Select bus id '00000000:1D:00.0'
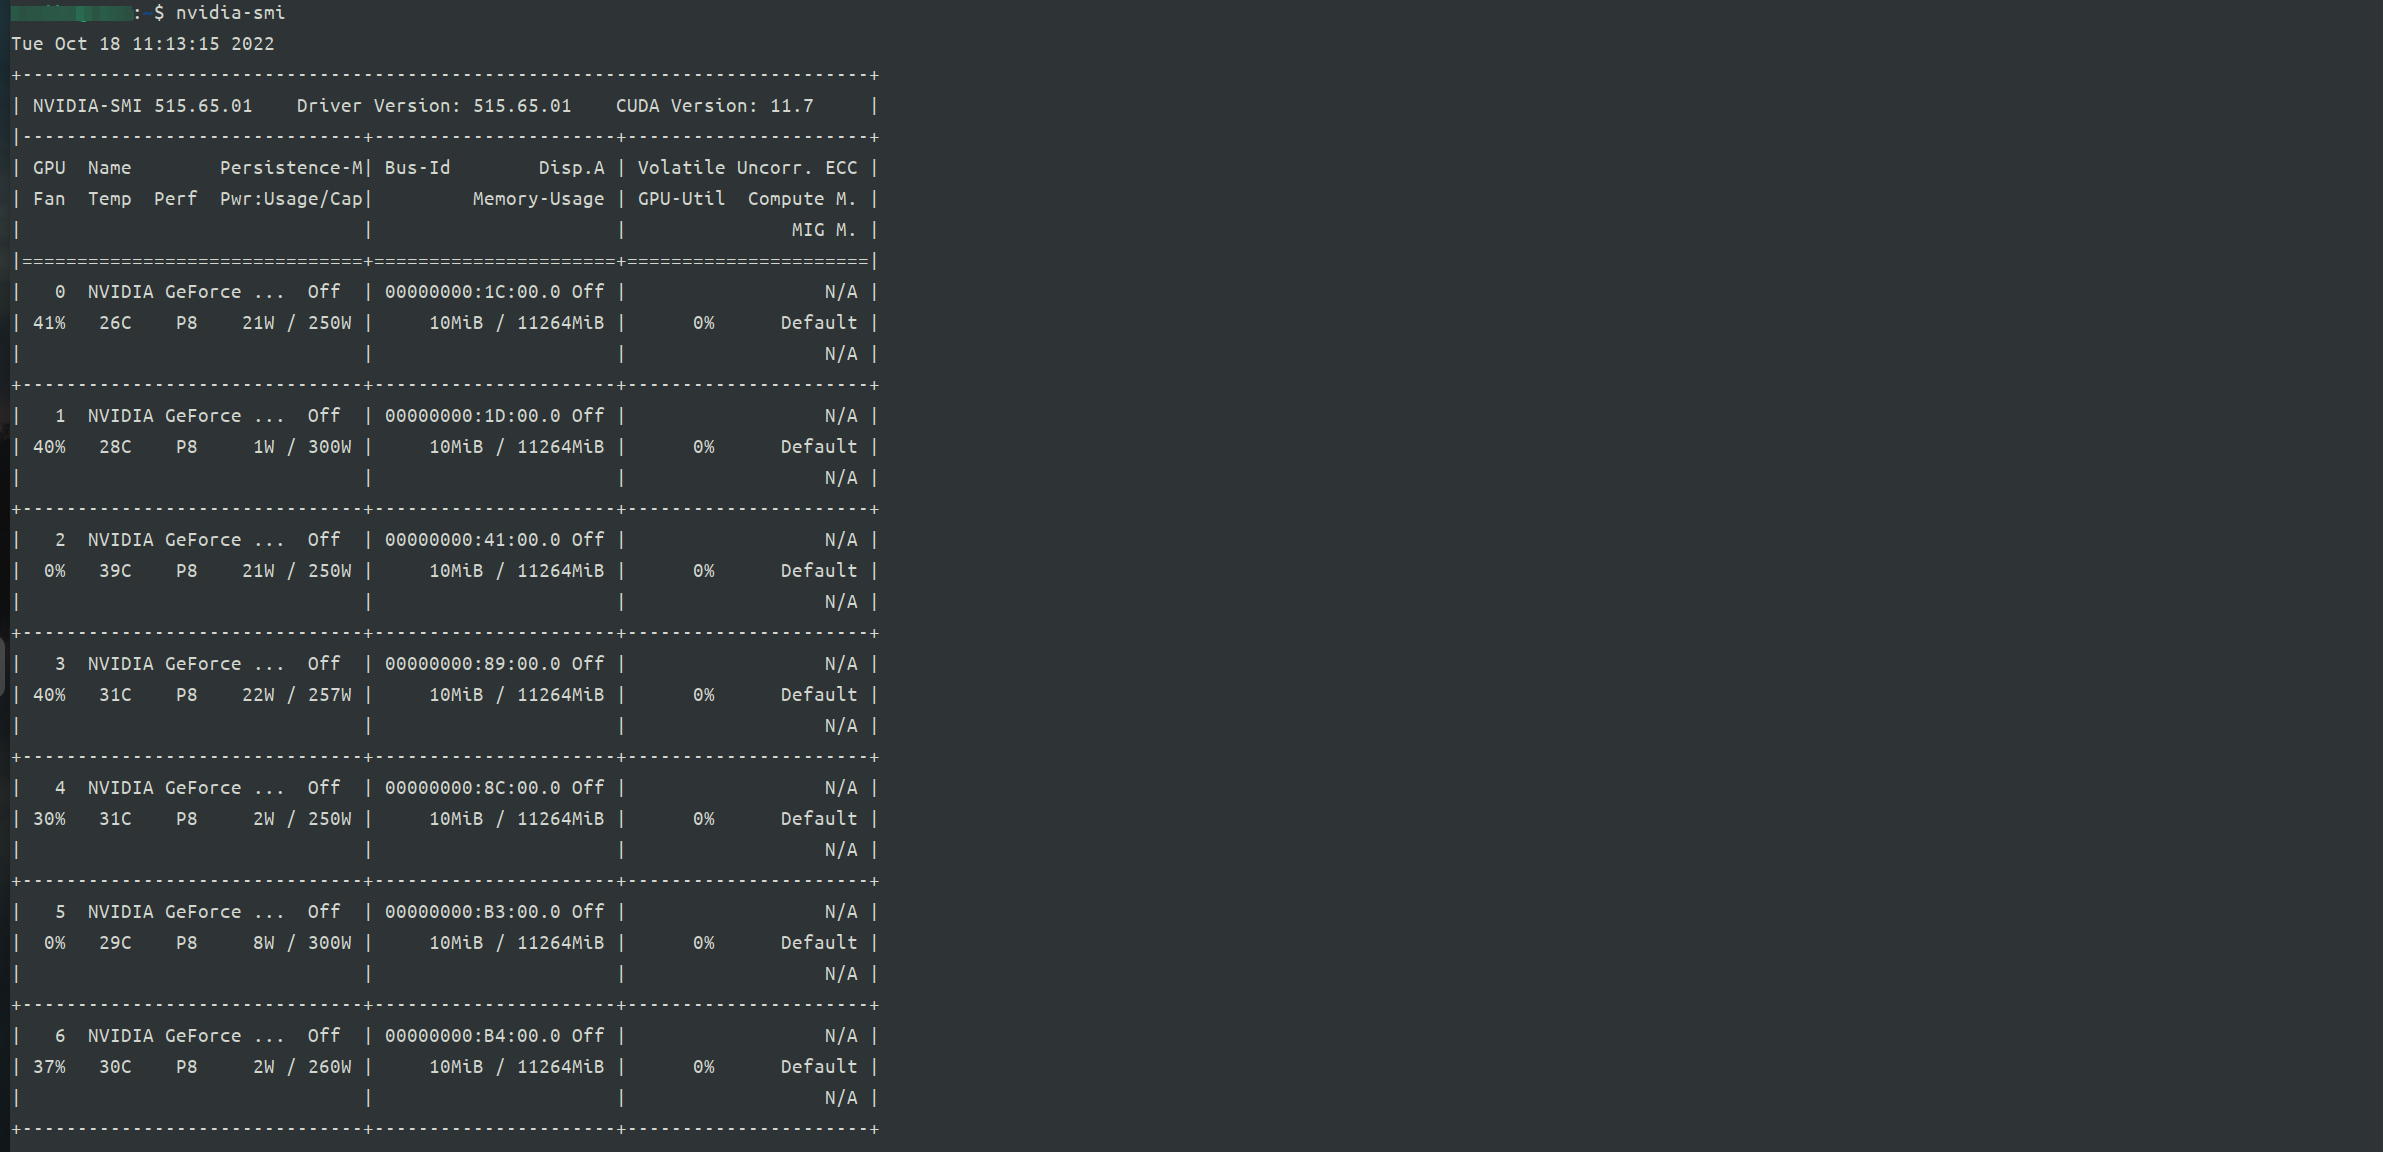The height and width of the screenshot is (1152, 2383). pyautogui.click(x=473, y=416)
